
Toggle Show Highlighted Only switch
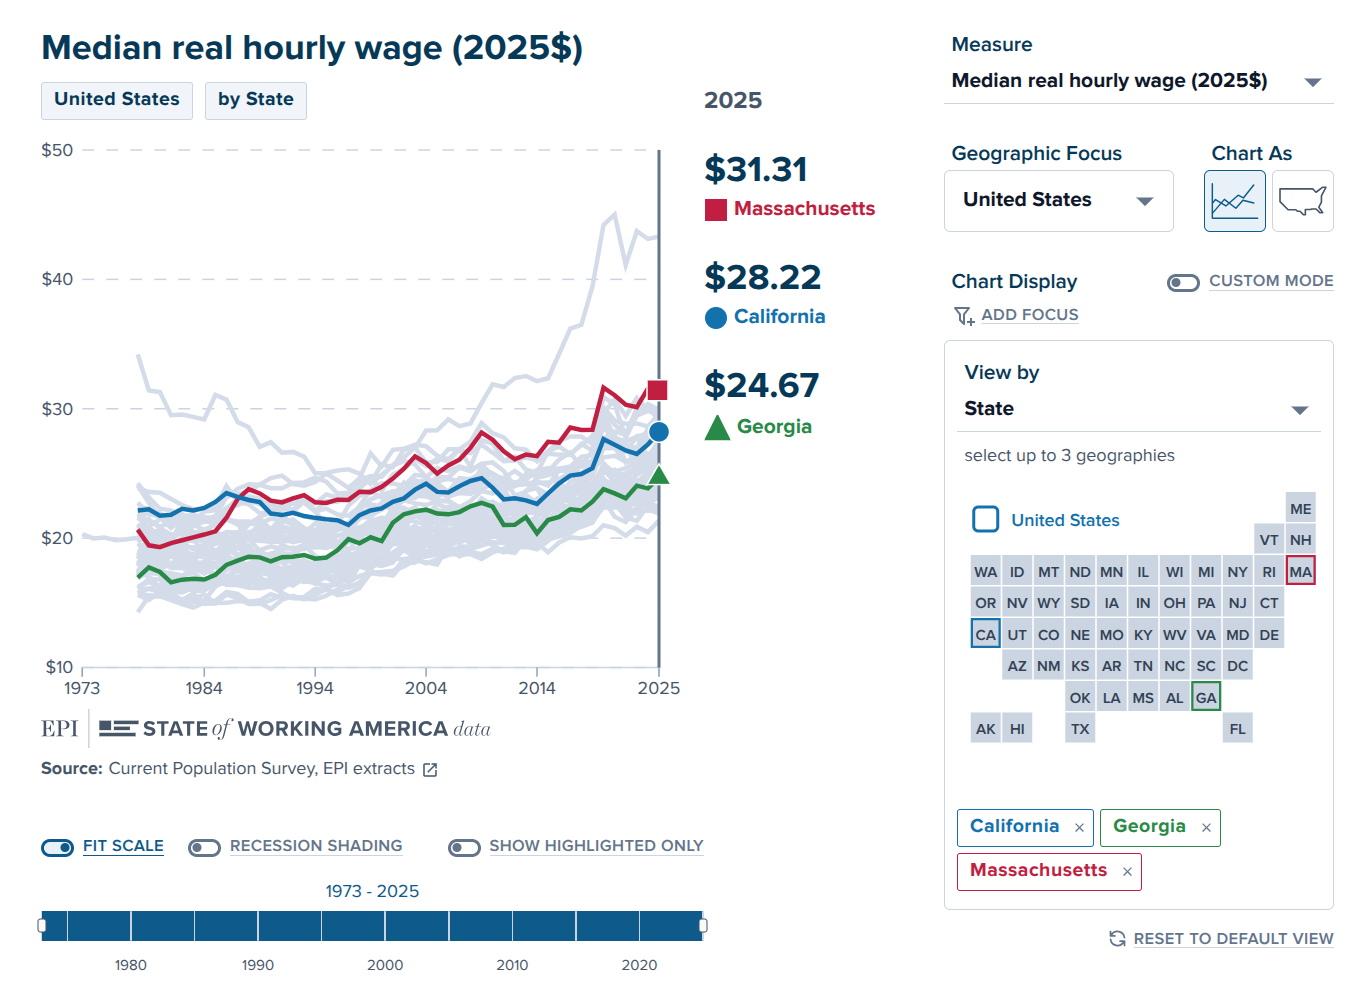tap(464, 848)
